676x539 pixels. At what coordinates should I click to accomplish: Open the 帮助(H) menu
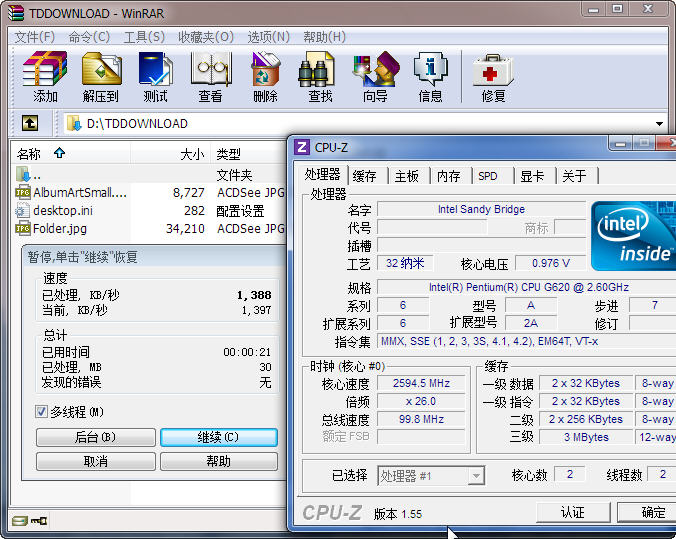click(325, 37)
